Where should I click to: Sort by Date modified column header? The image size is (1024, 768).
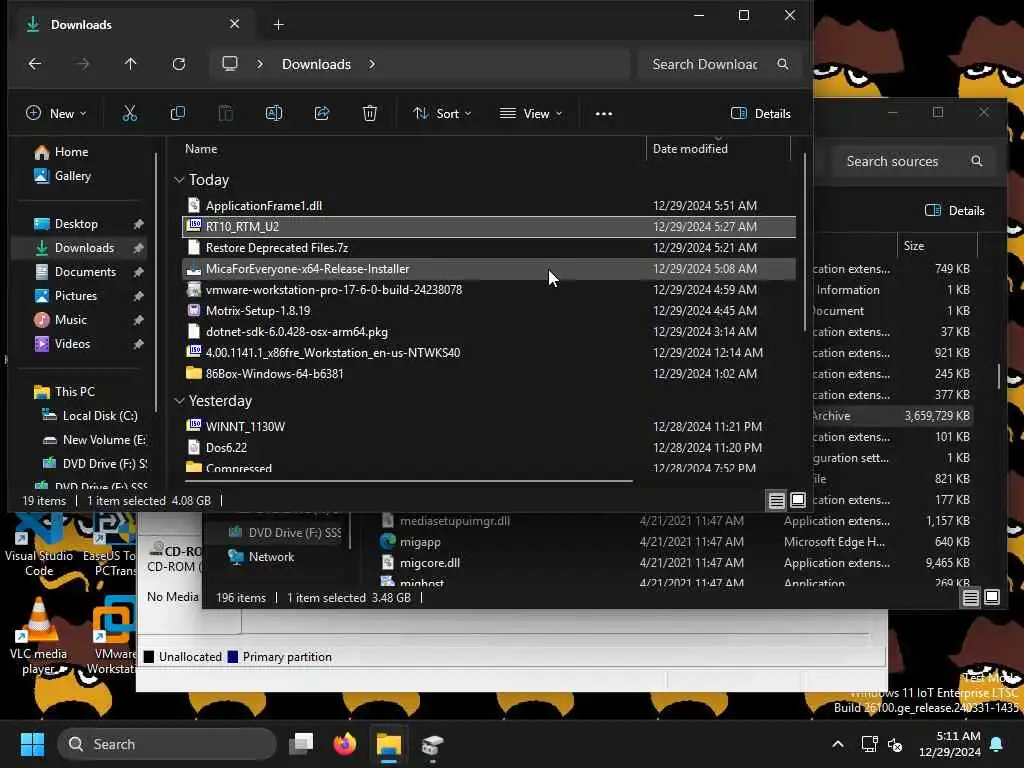pos(690,149)
